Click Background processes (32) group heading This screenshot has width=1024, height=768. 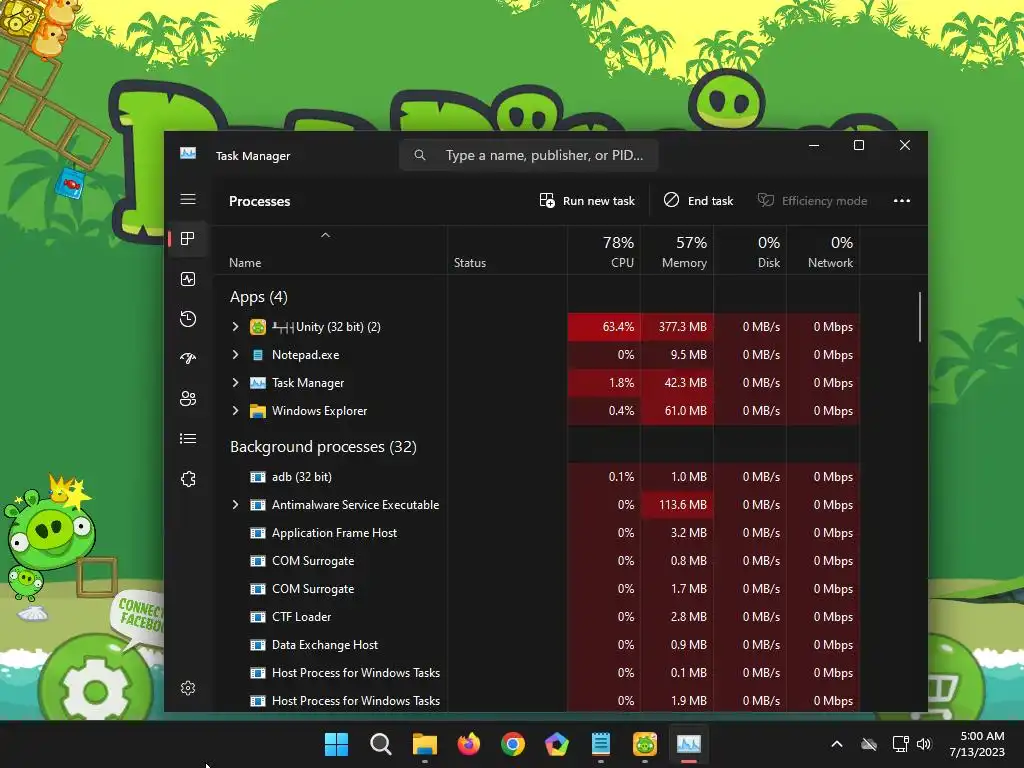tap(323, 447)
